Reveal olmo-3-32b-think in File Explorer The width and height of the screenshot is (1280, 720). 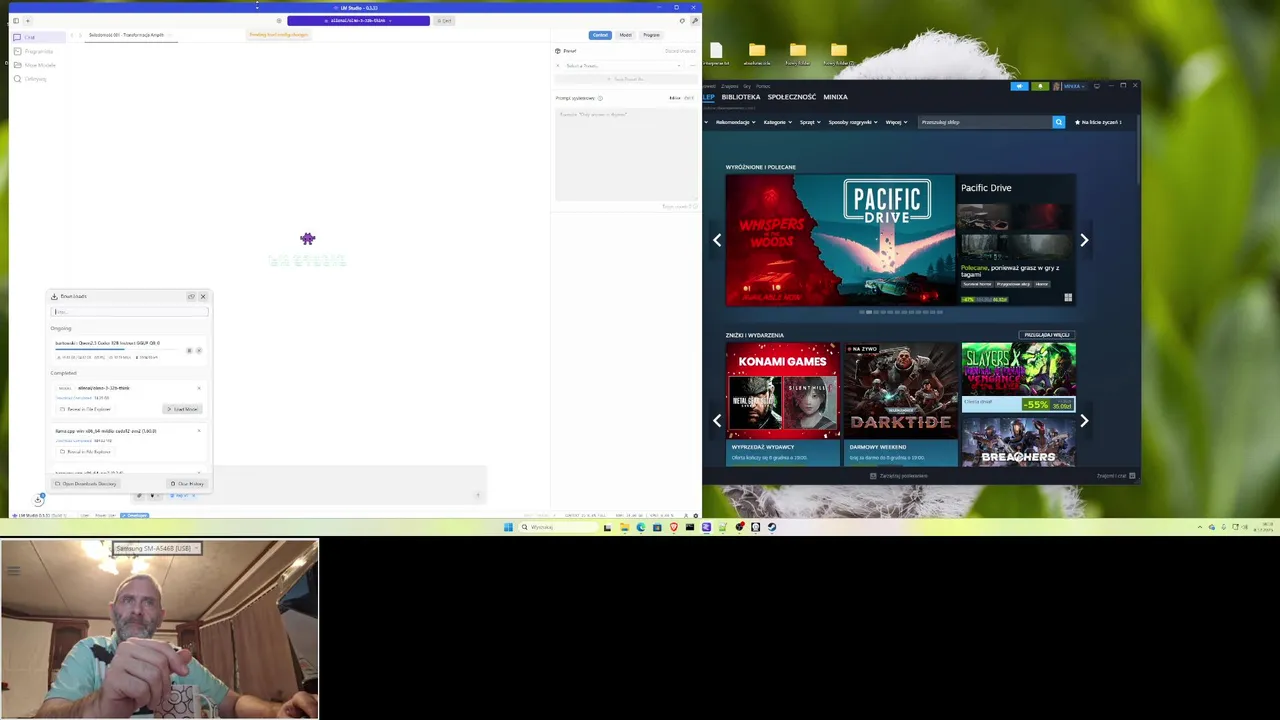click(x=86, y=409)
